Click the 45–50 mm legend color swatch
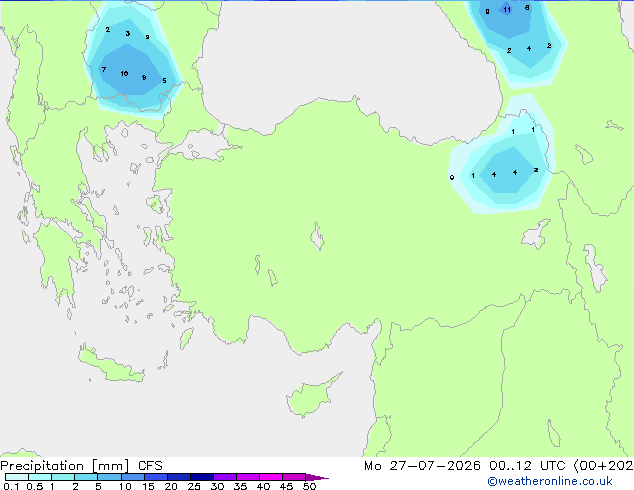Screen dimensions: 634x490 pyautogui.click(x=294, y=477)
